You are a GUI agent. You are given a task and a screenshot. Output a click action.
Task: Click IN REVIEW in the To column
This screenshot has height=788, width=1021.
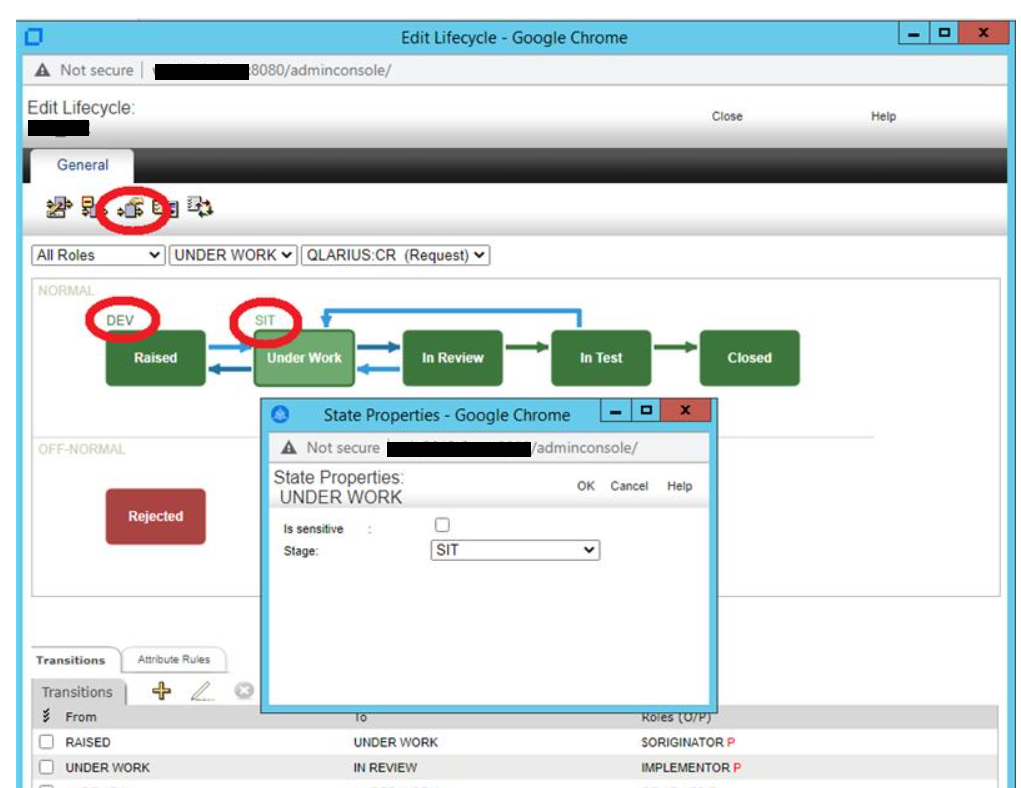coord(385,767)
